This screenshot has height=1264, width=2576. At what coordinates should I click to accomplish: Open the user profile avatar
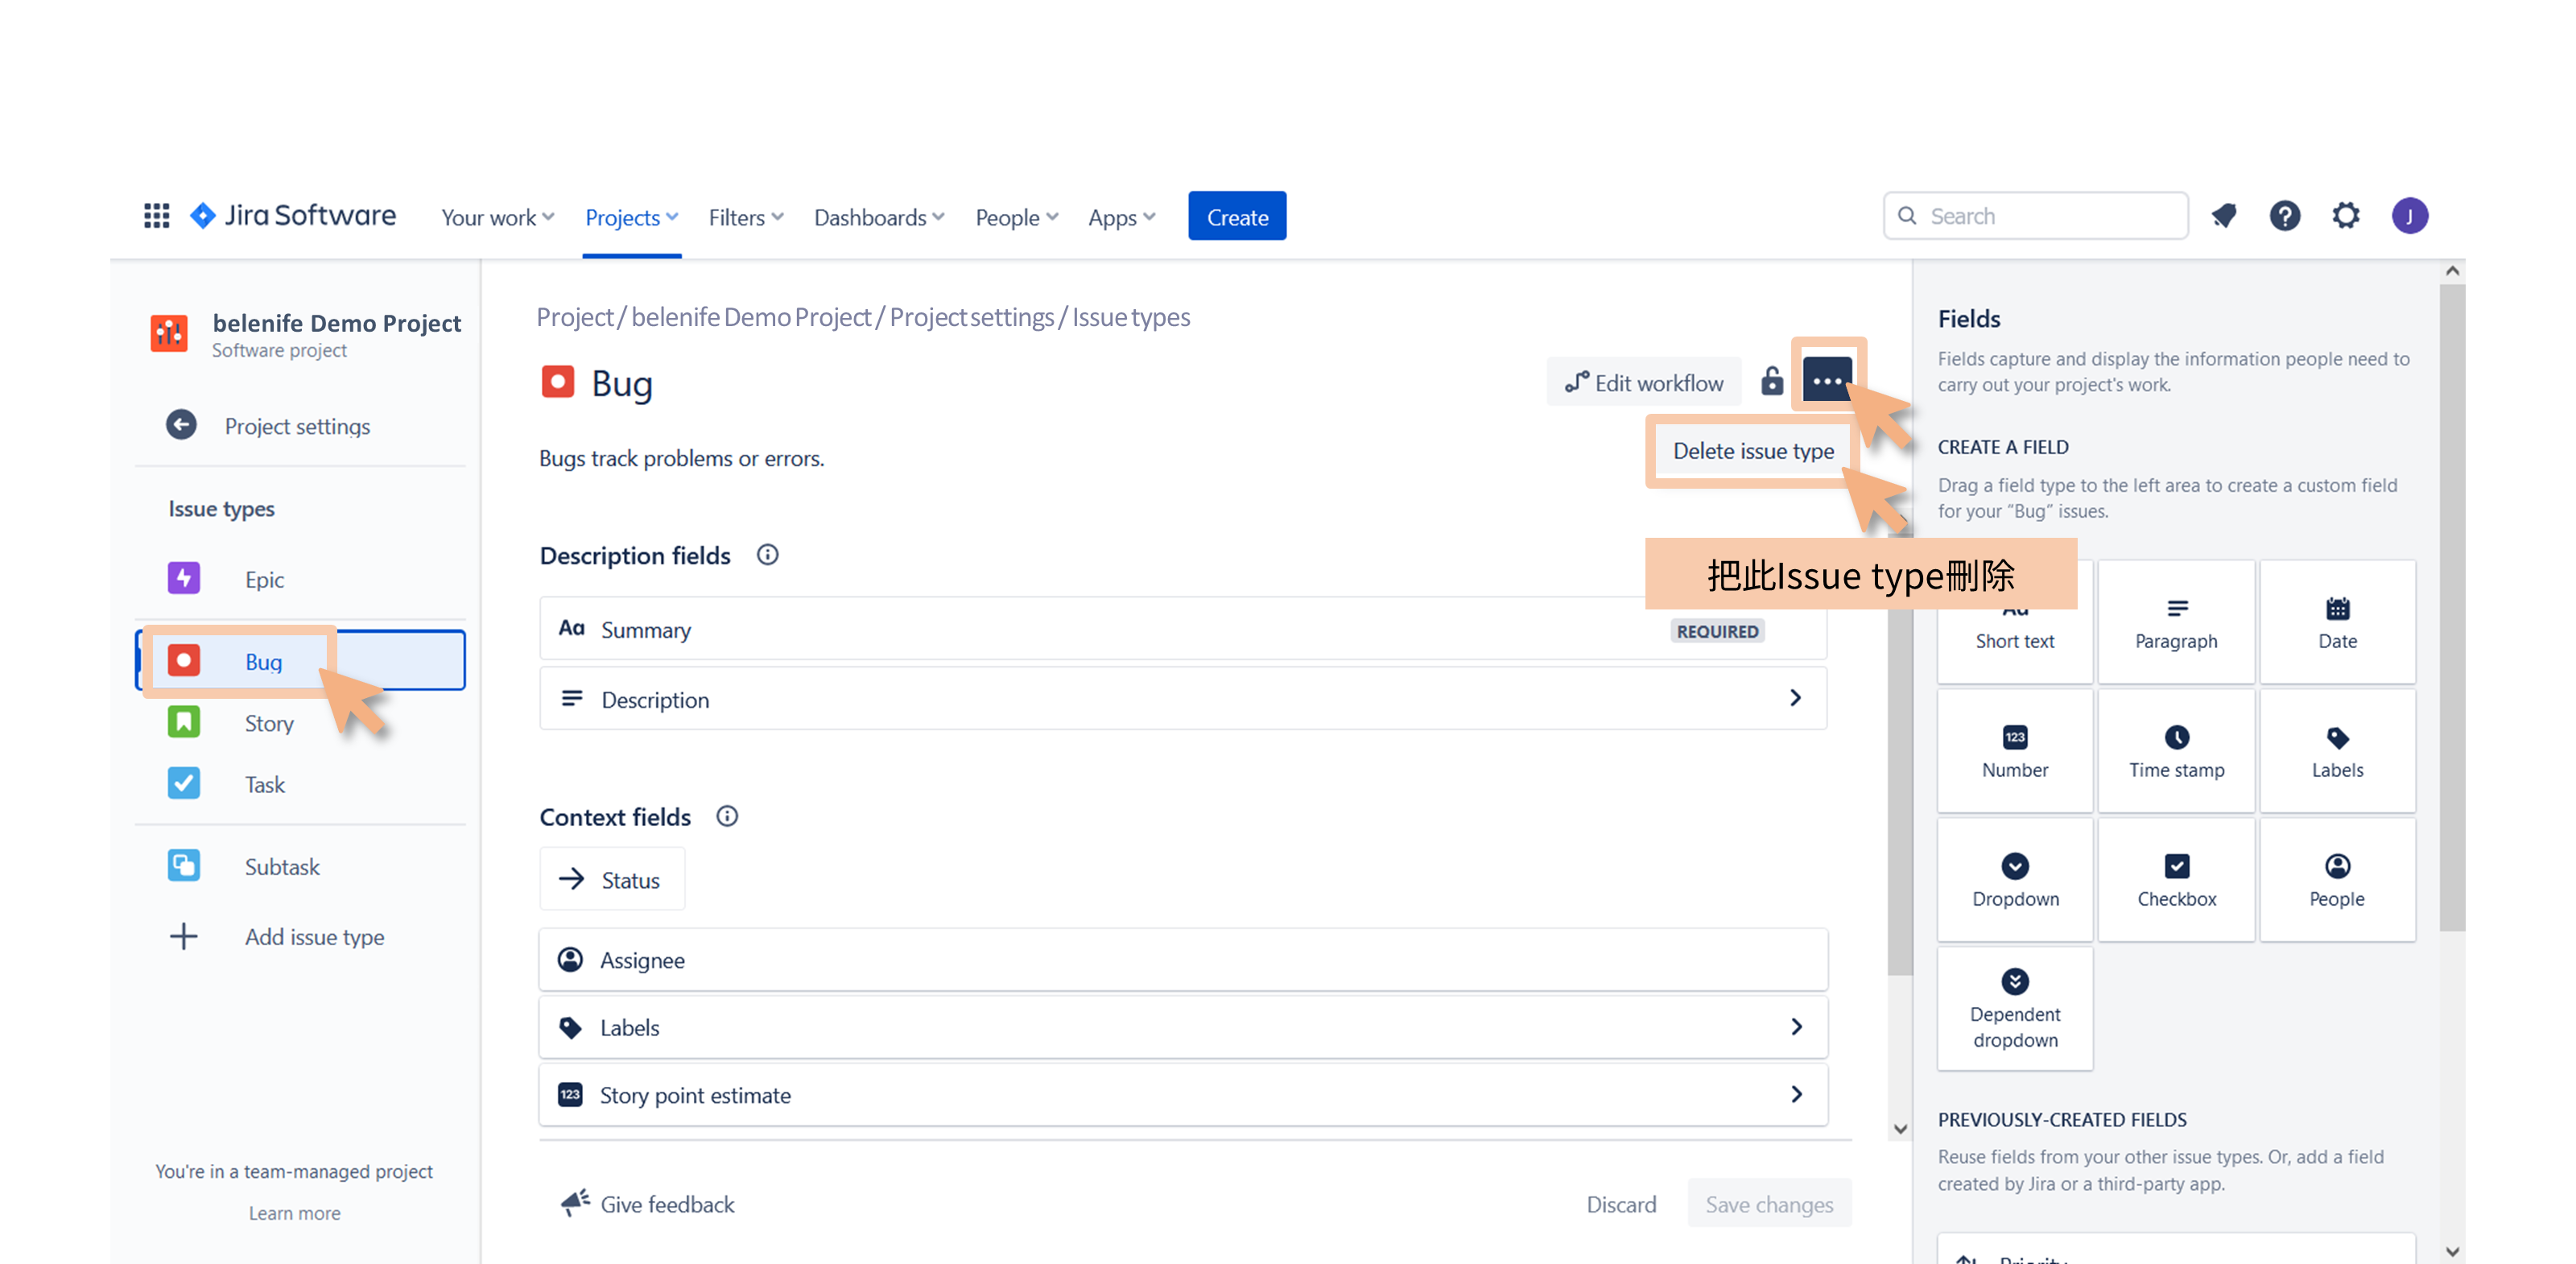tap(2409, 216)
